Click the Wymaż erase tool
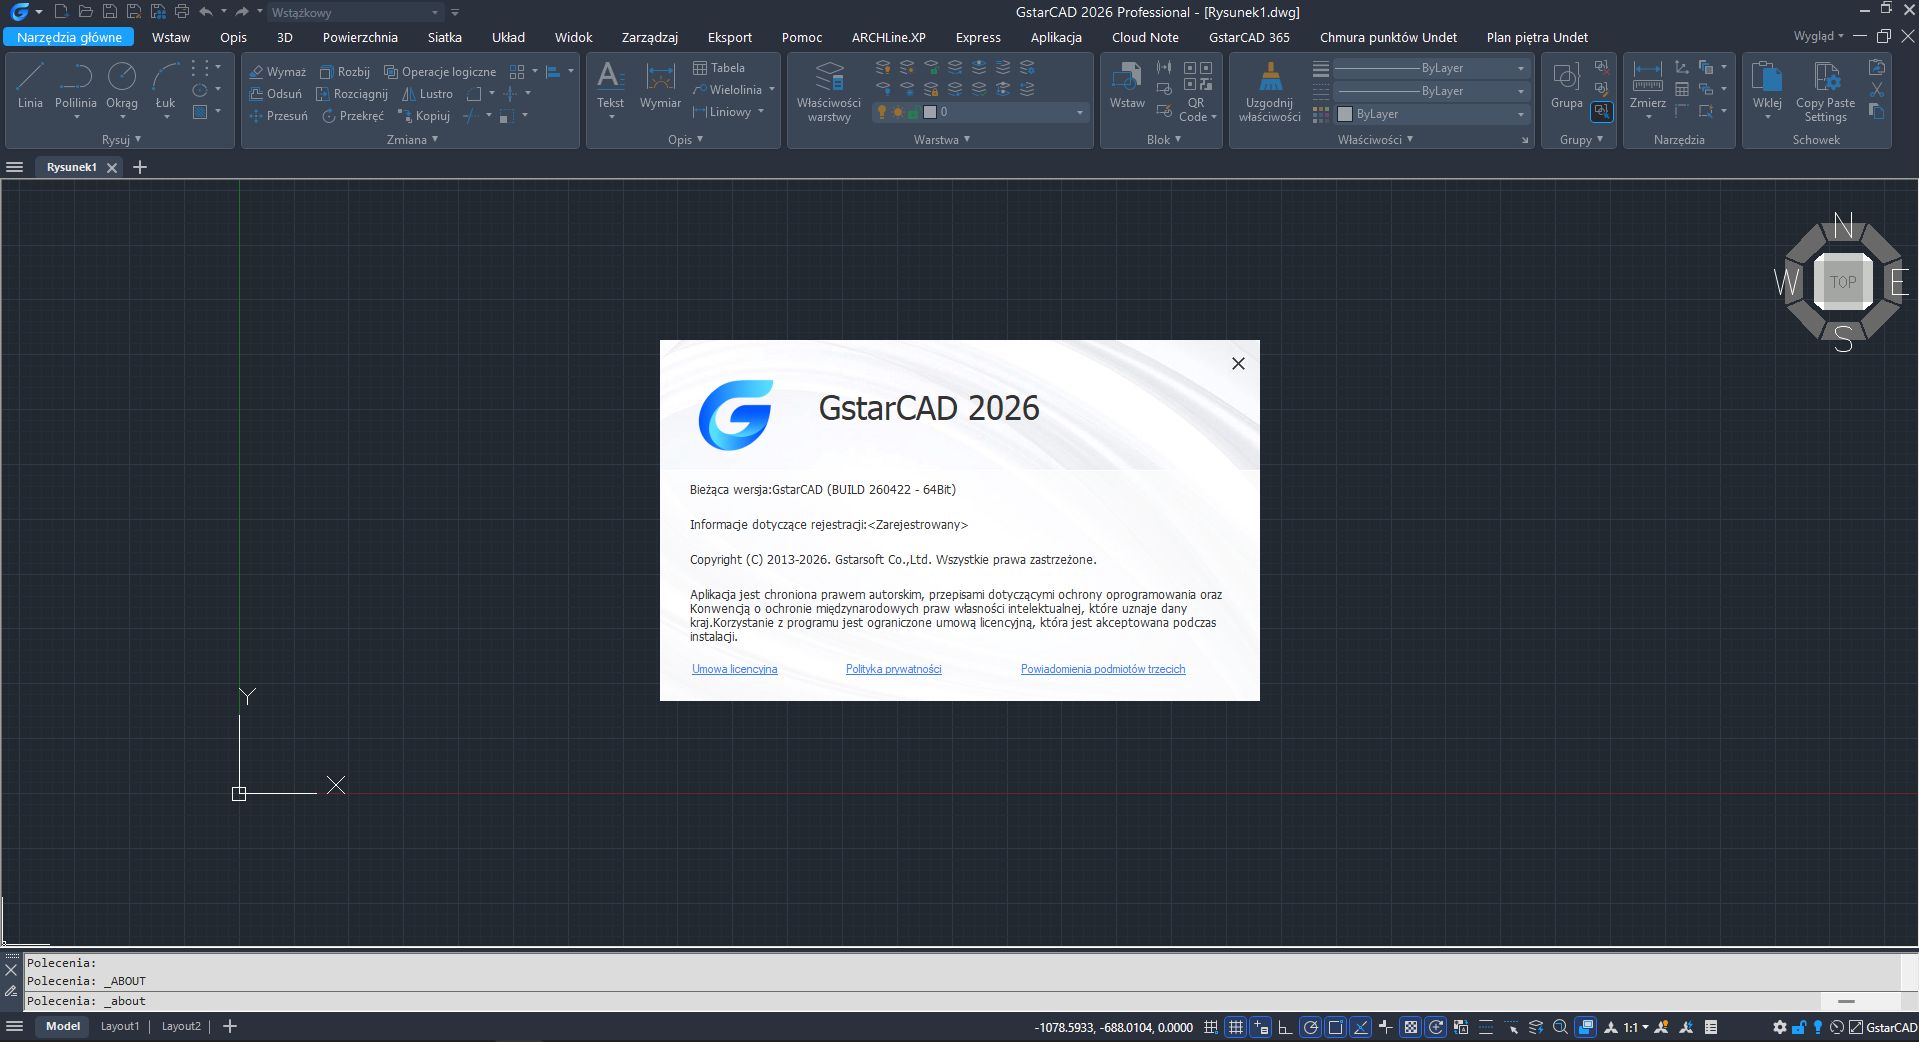Viewport: 1919px width, 1042px height. (x=277, y=72)
